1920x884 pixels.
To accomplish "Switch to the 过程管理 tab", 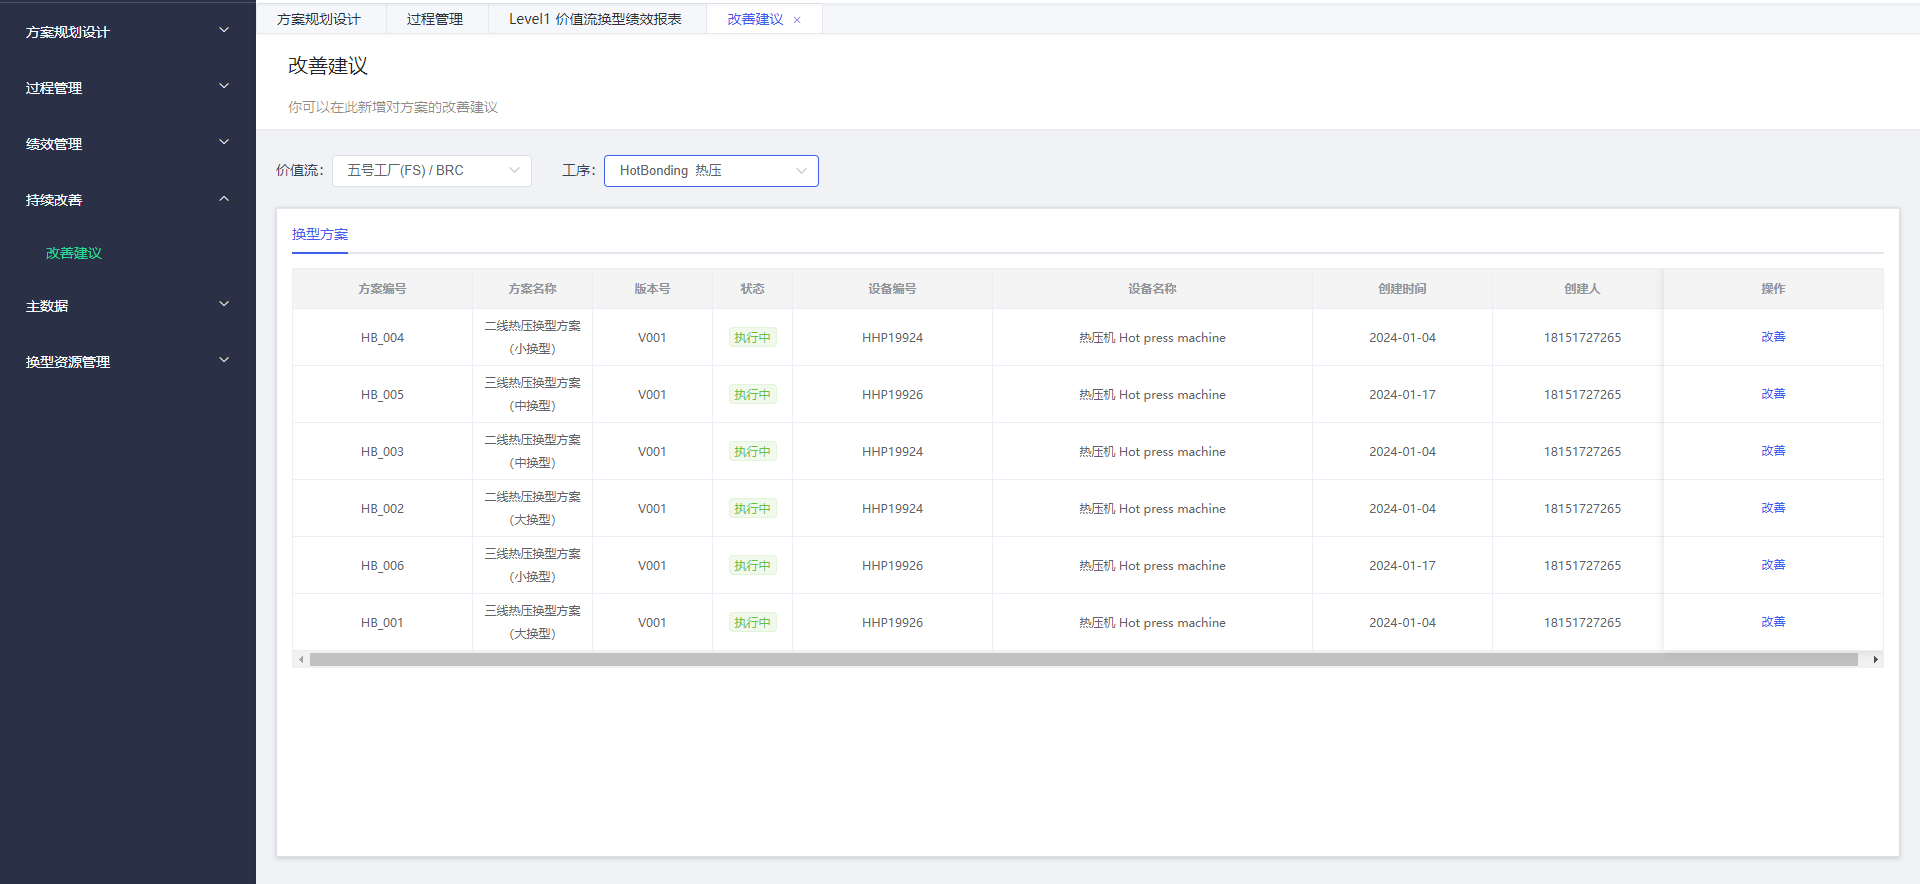I will click(435, 19).
